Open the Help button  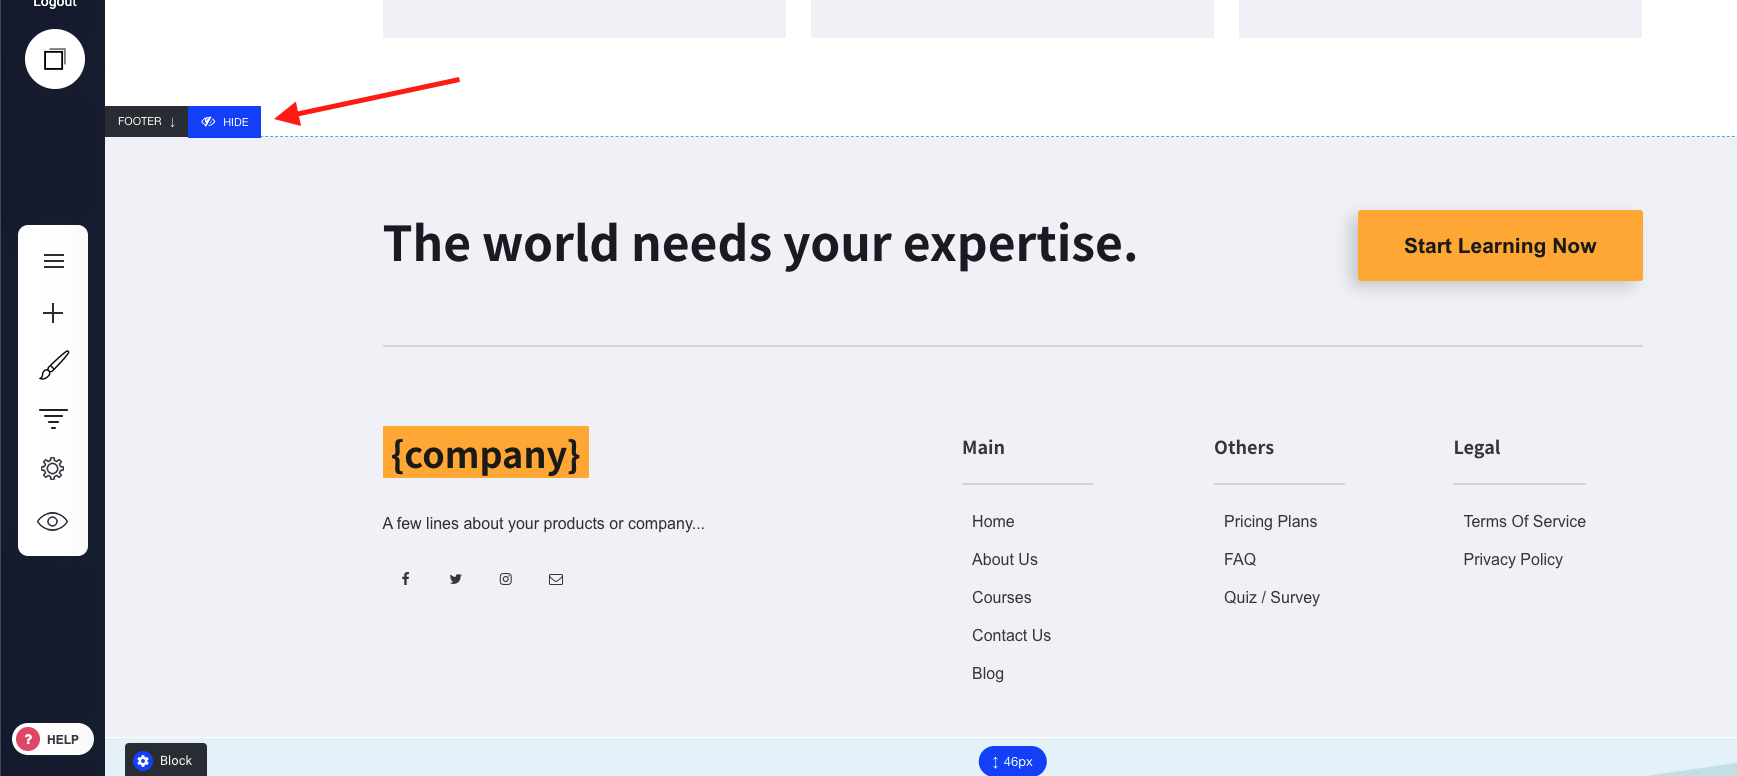(53, 739)
